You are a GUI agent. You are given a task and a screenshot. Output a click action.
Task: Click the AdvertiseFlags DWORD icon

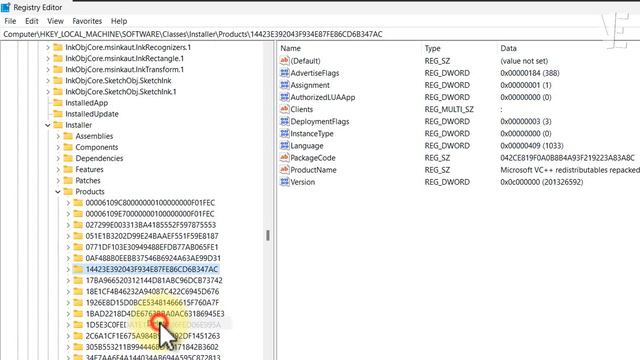click(x=284, y=73)
